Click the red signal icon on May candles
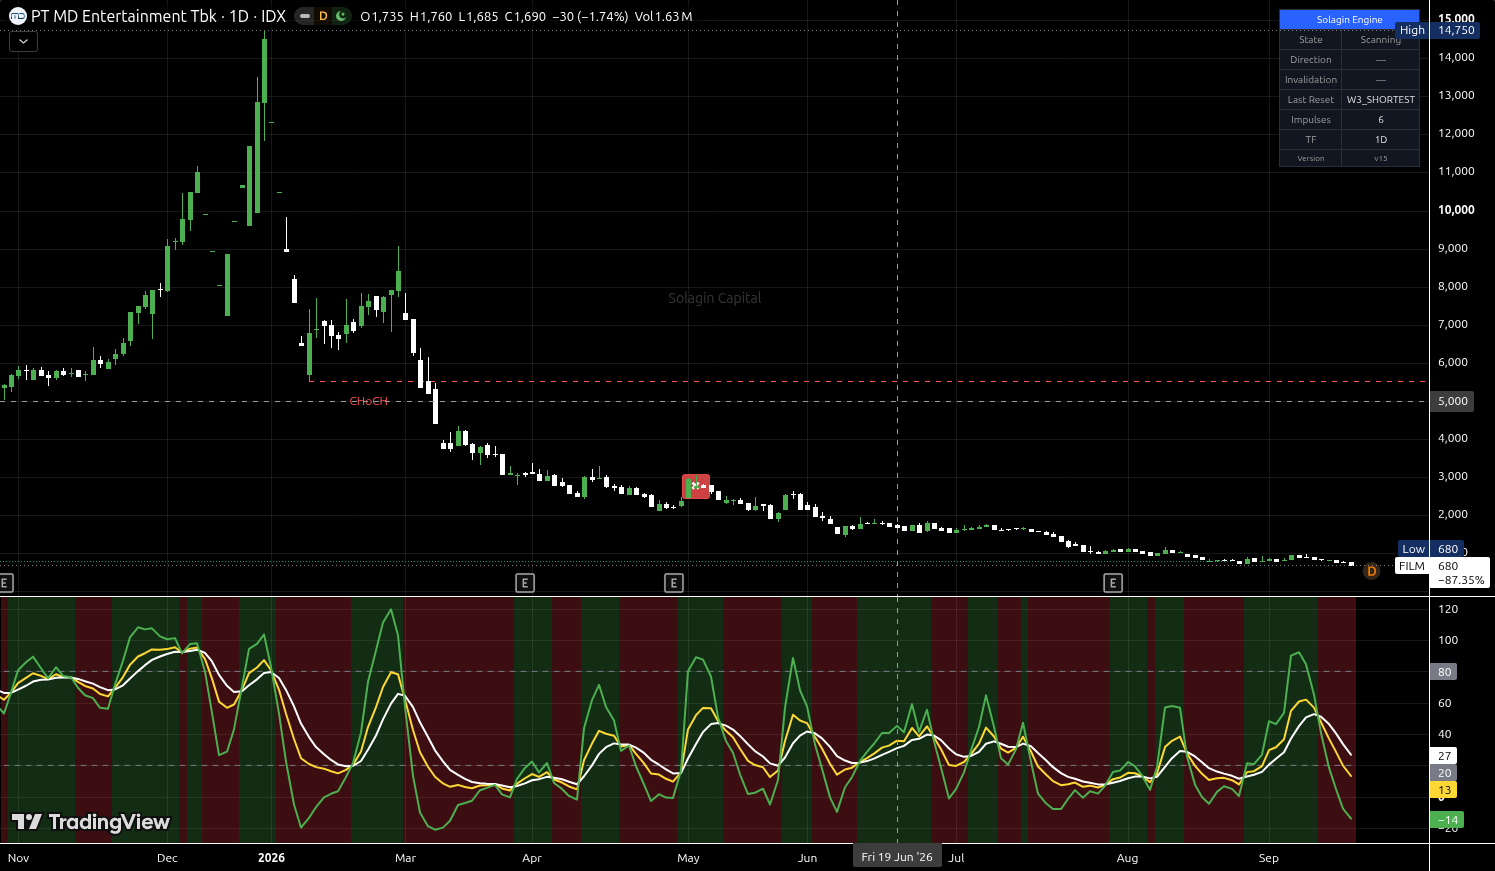 (x=696, y=487)
